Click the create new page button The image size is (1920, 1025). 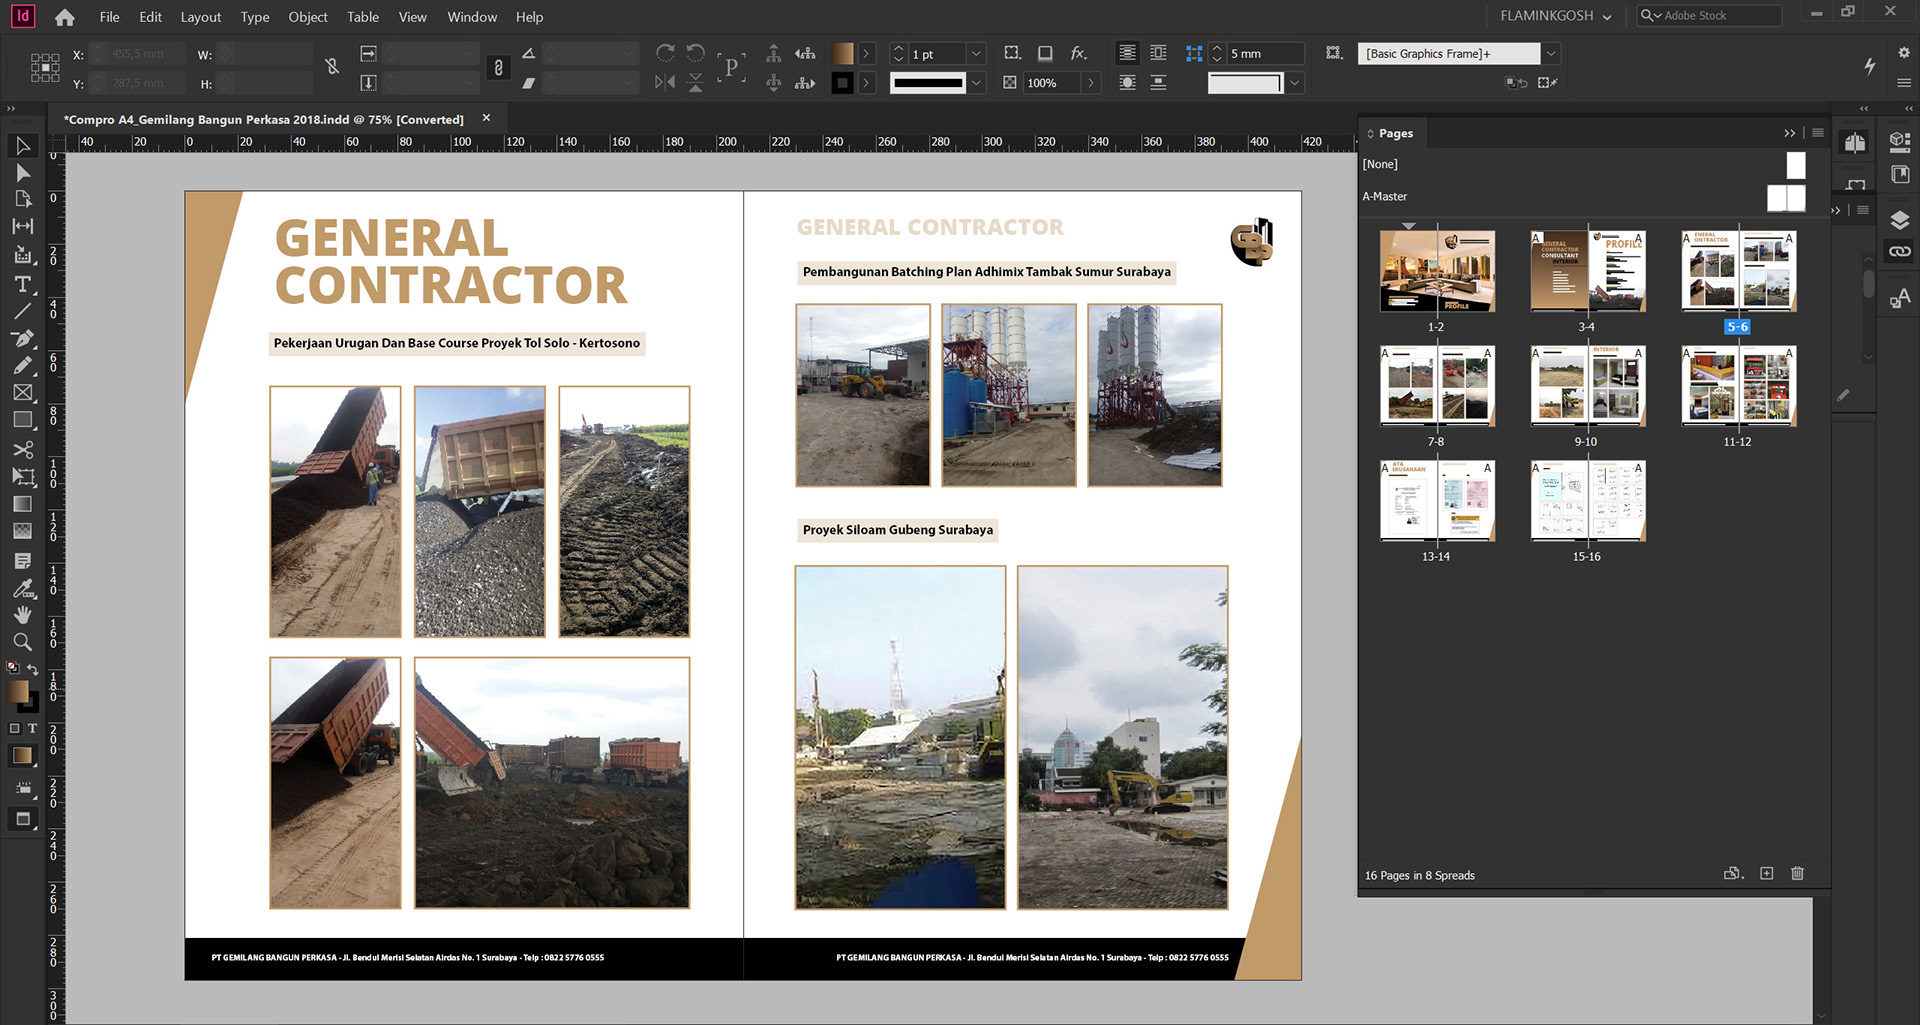click(1767, 874)
